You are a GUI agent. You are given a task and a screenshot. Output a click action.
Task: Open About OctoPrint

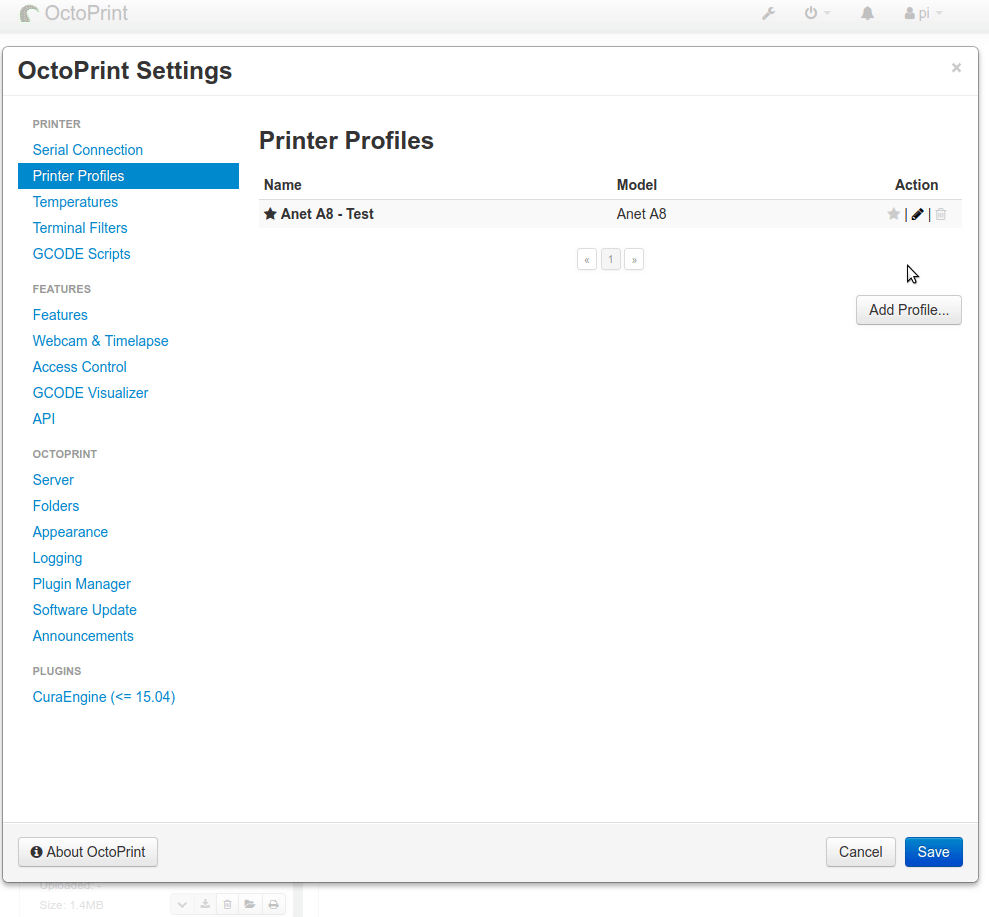coord(88,852)
